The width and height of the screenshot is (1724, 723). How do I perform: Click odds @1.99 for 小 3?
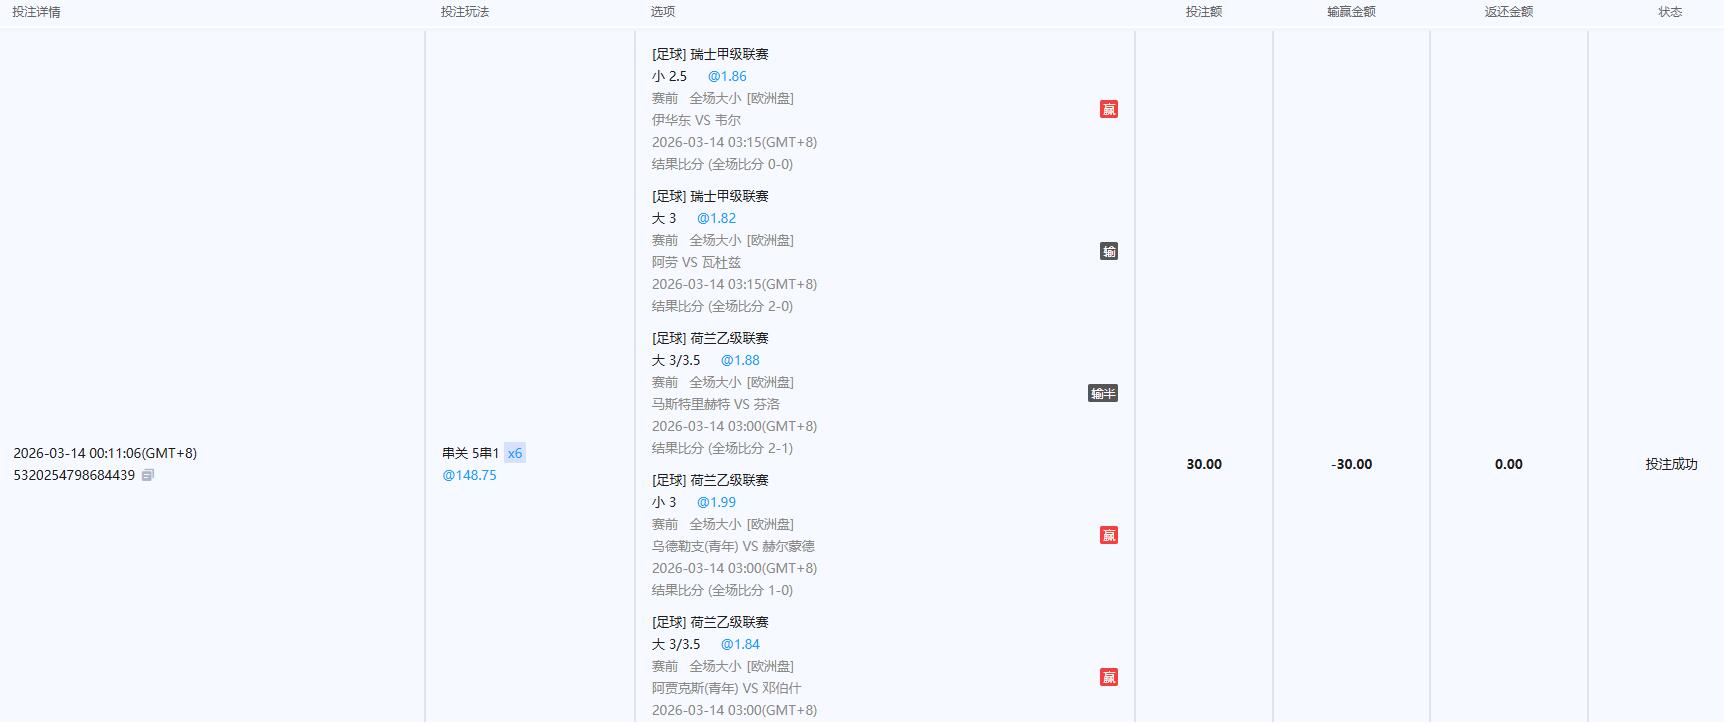coord(716,503)
